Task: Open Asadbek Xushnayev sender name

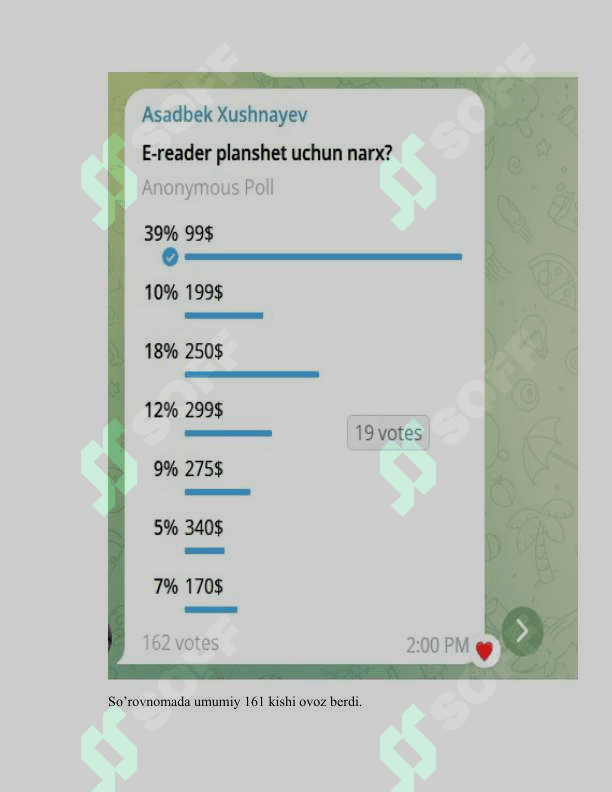Action: click(224, 114)
